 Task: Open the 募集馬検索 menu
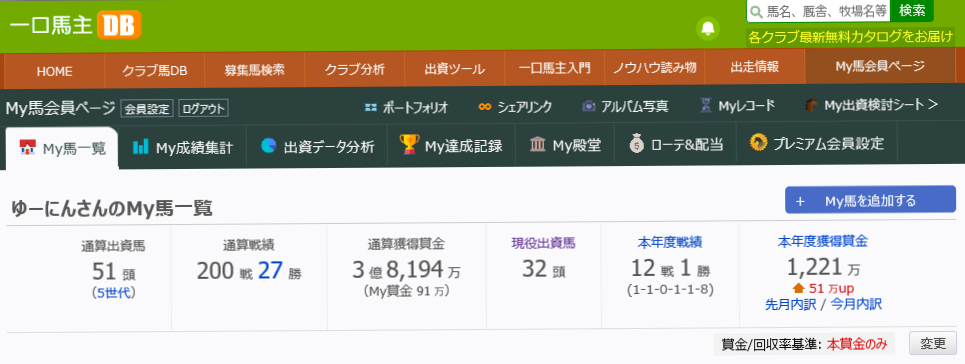point(255,70)
